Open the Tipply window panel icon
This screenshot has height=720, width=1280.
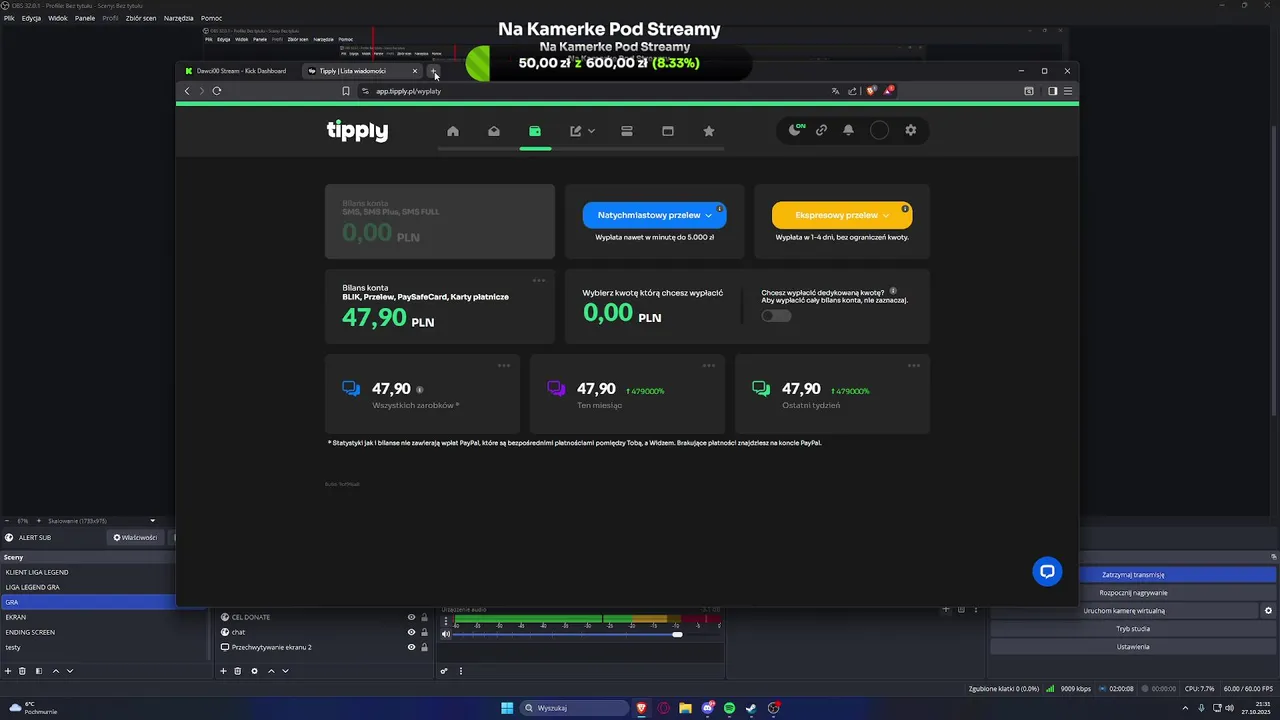click(668, 131)
